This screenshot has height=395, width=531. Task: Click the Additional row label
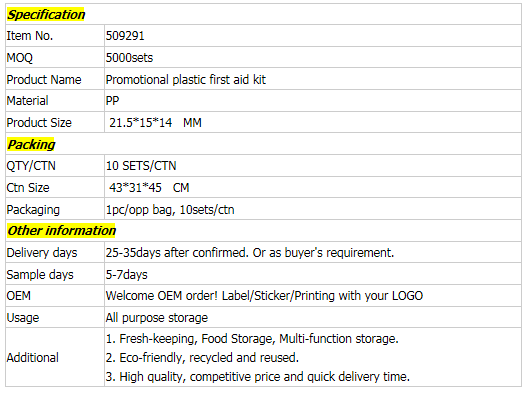click(33, 358)
